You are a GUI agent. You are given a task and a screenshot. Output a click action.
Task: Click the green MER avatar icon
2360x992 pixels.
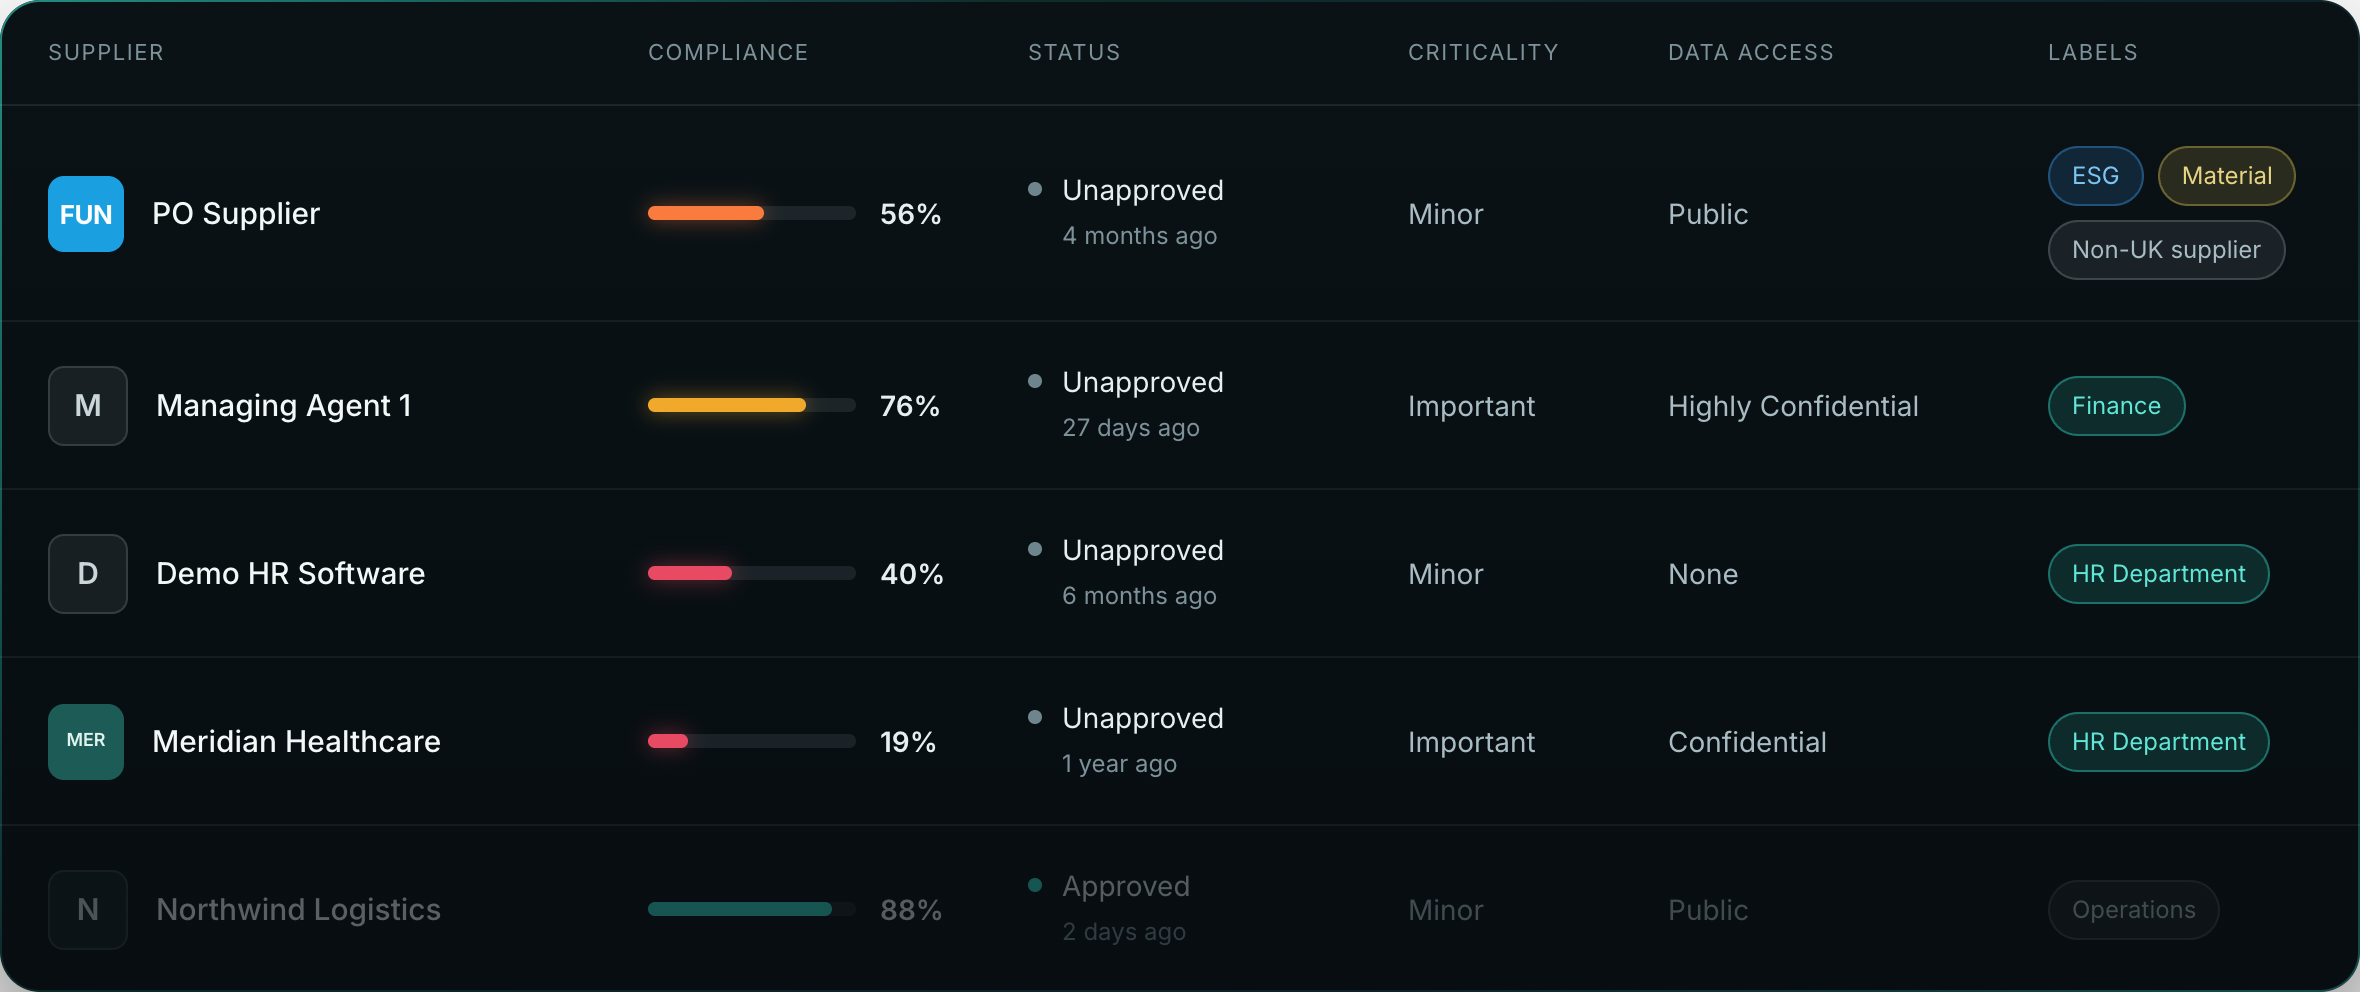coord(86,742)
